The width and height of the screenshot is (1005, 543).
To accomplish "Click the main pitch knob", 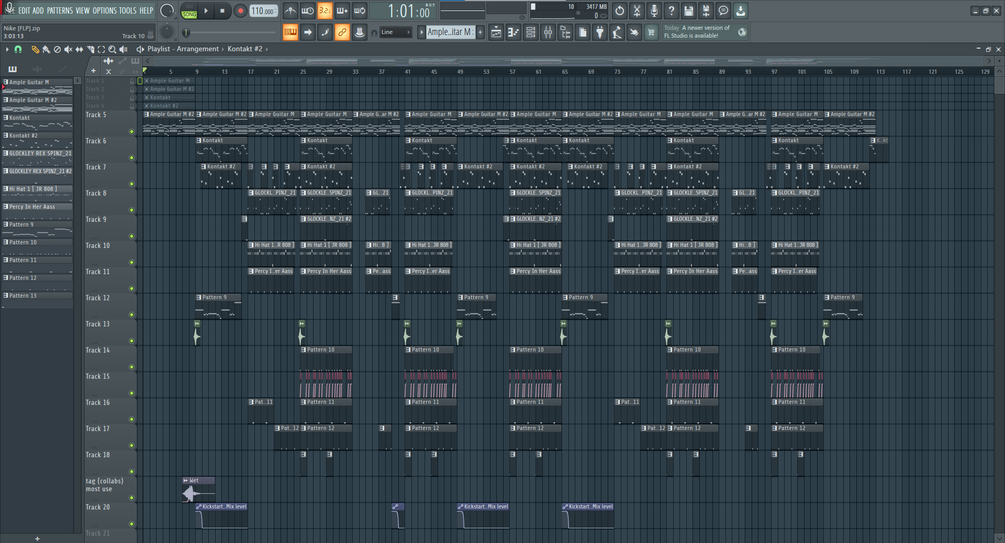I will 167,31.
